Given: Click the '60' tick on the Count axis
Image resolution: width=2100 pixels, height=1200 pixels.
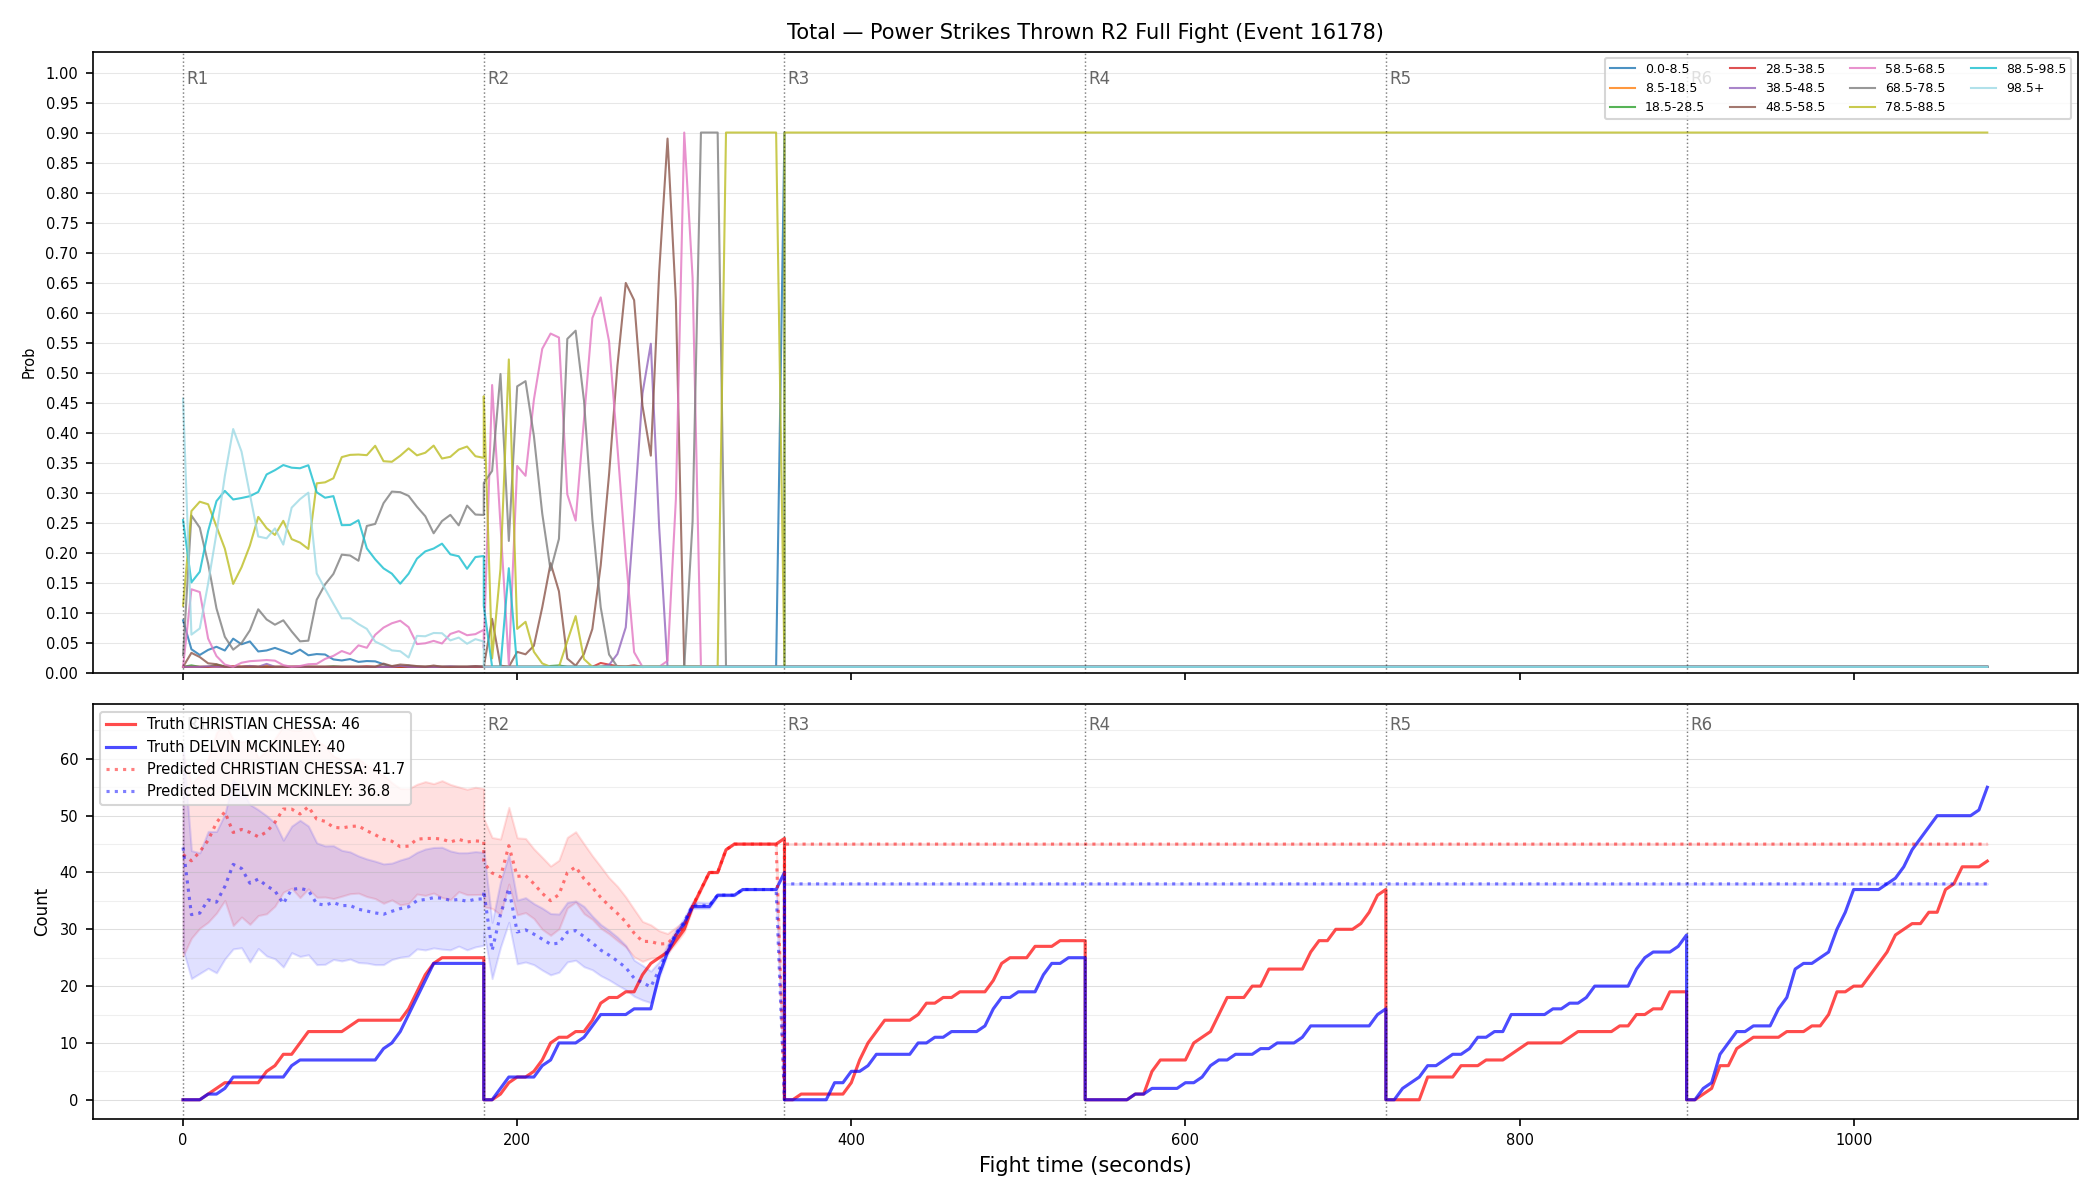Looking at the screenshot, I should click(x=69, y=759).
